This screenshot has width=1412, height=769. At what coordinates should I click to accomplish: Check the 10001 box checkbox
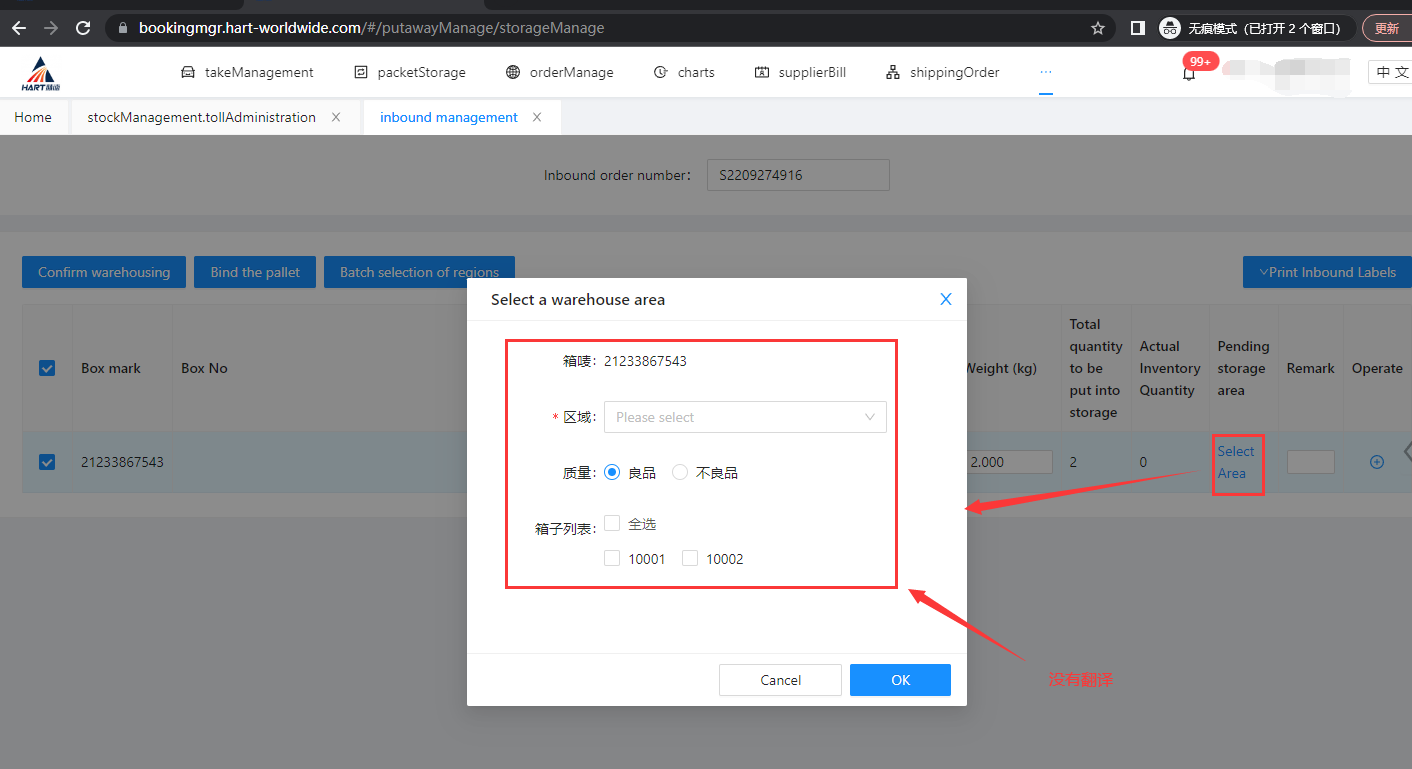click(612, 558)
